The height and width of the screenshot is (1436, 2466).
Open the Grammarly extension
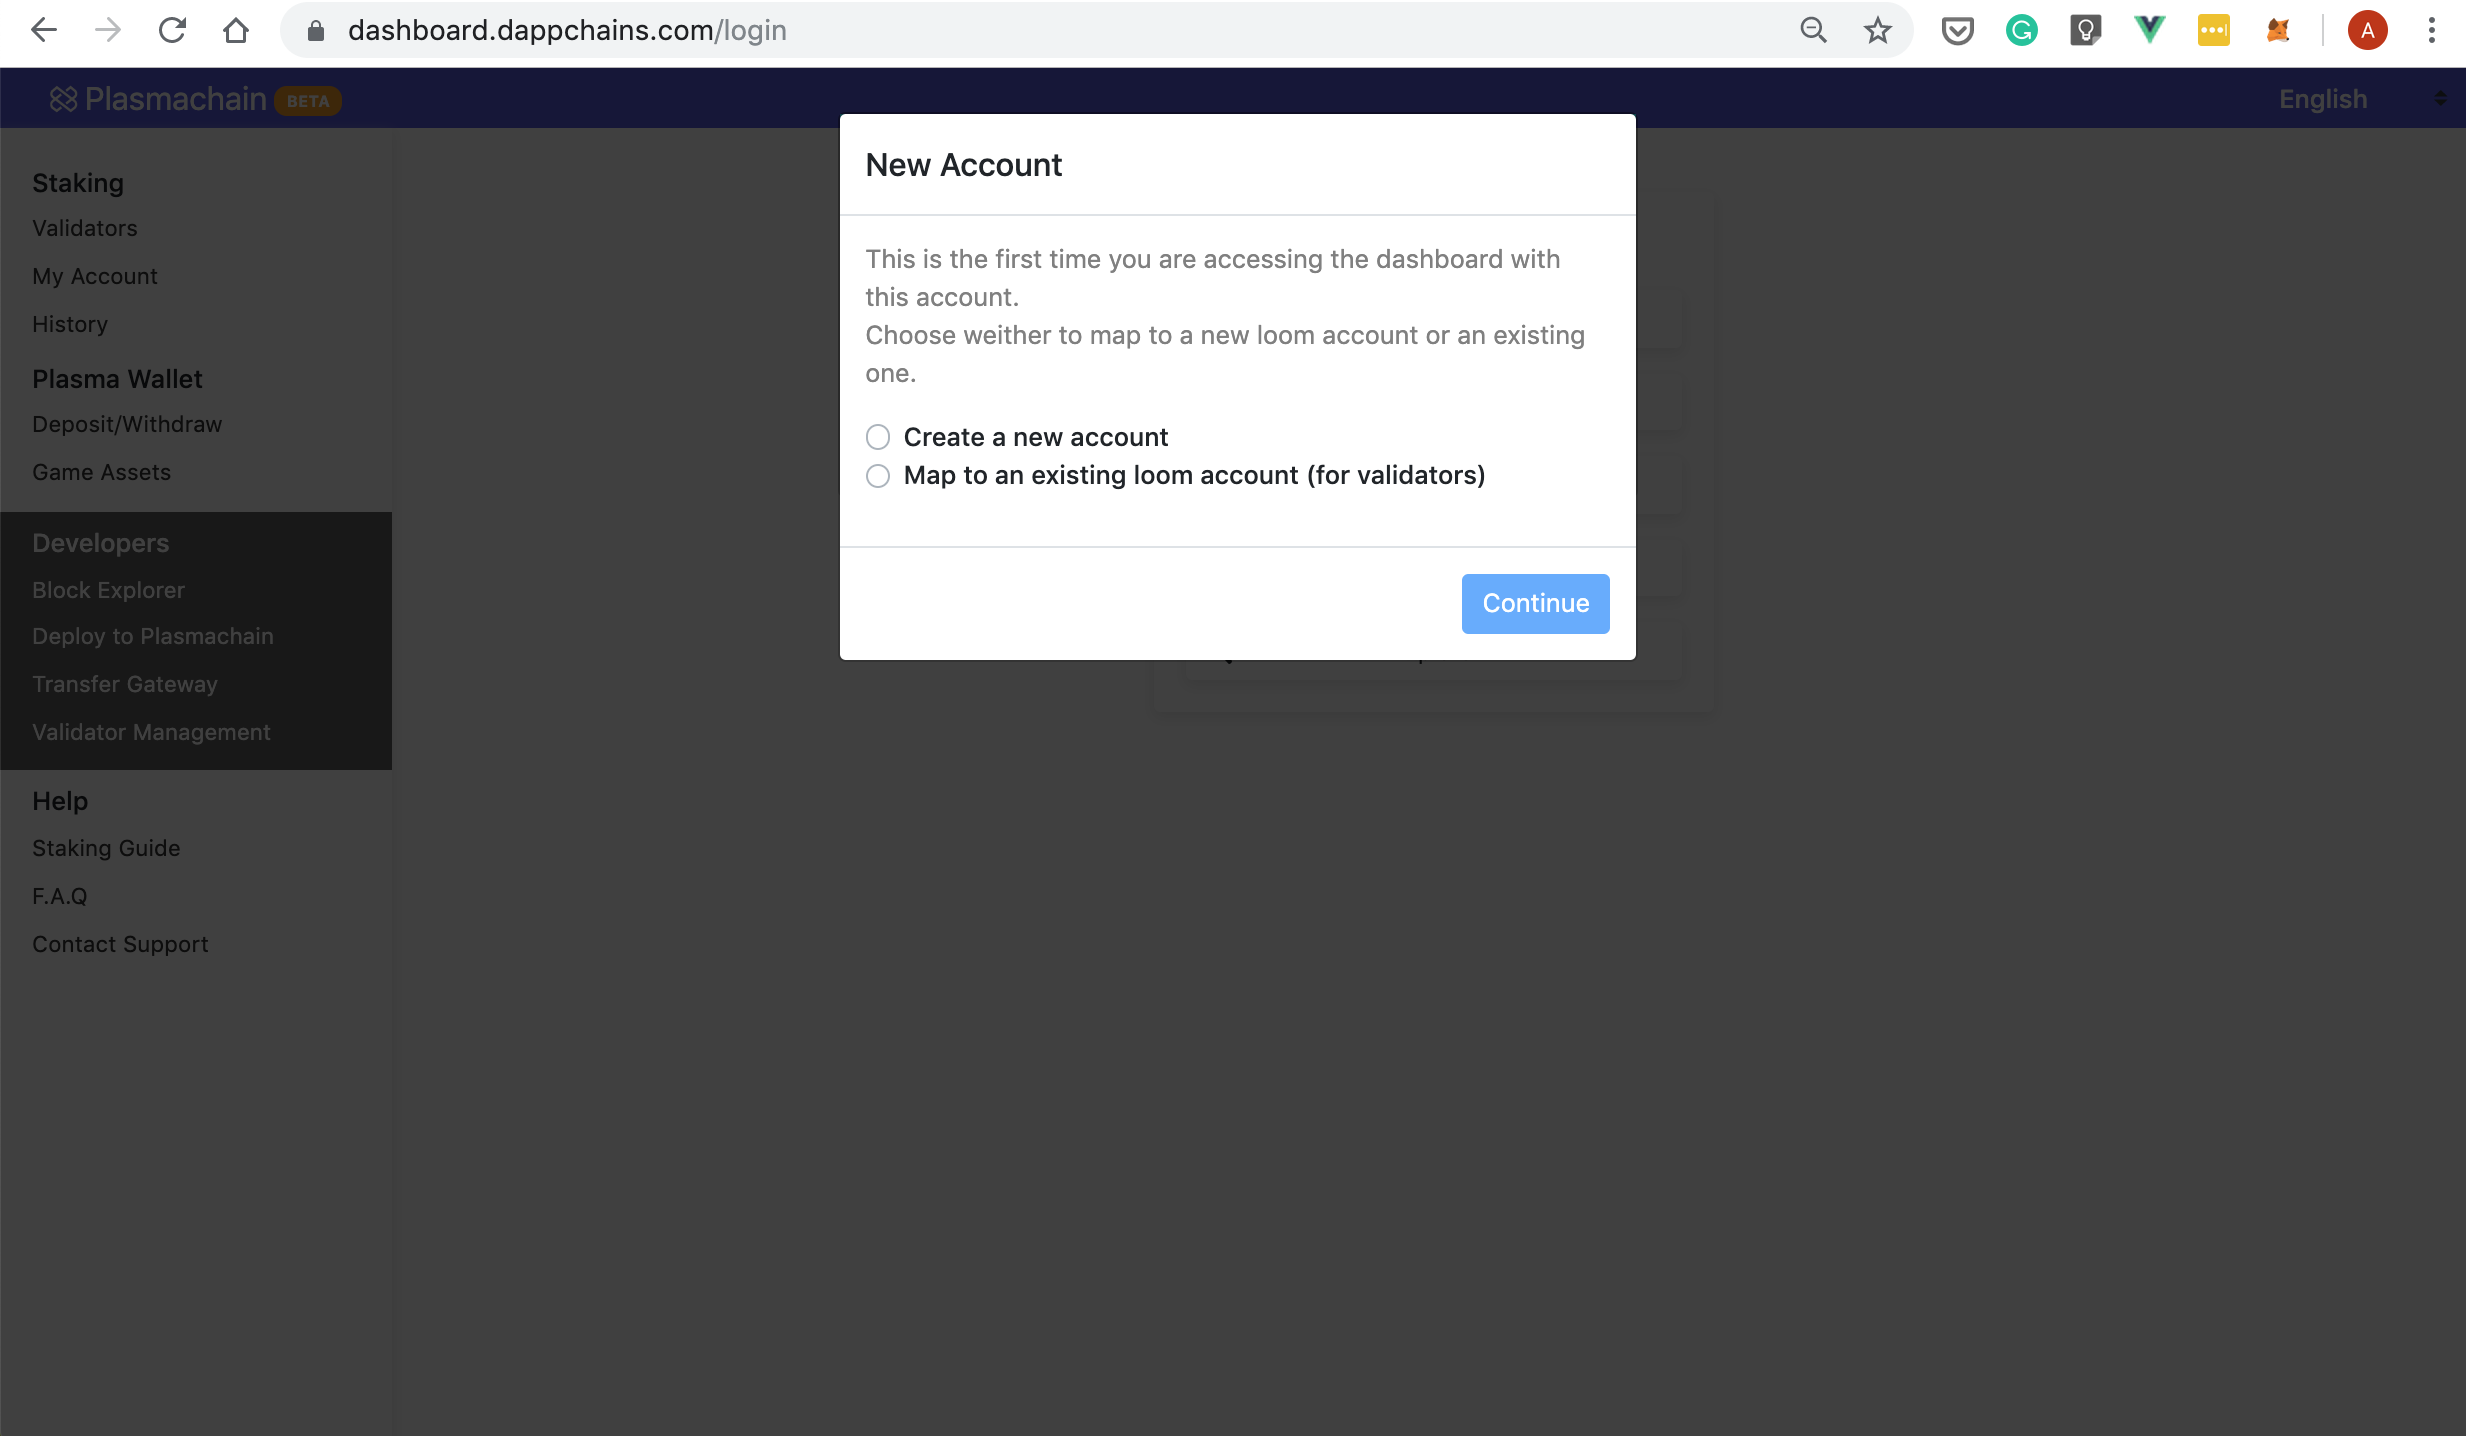2021,31
